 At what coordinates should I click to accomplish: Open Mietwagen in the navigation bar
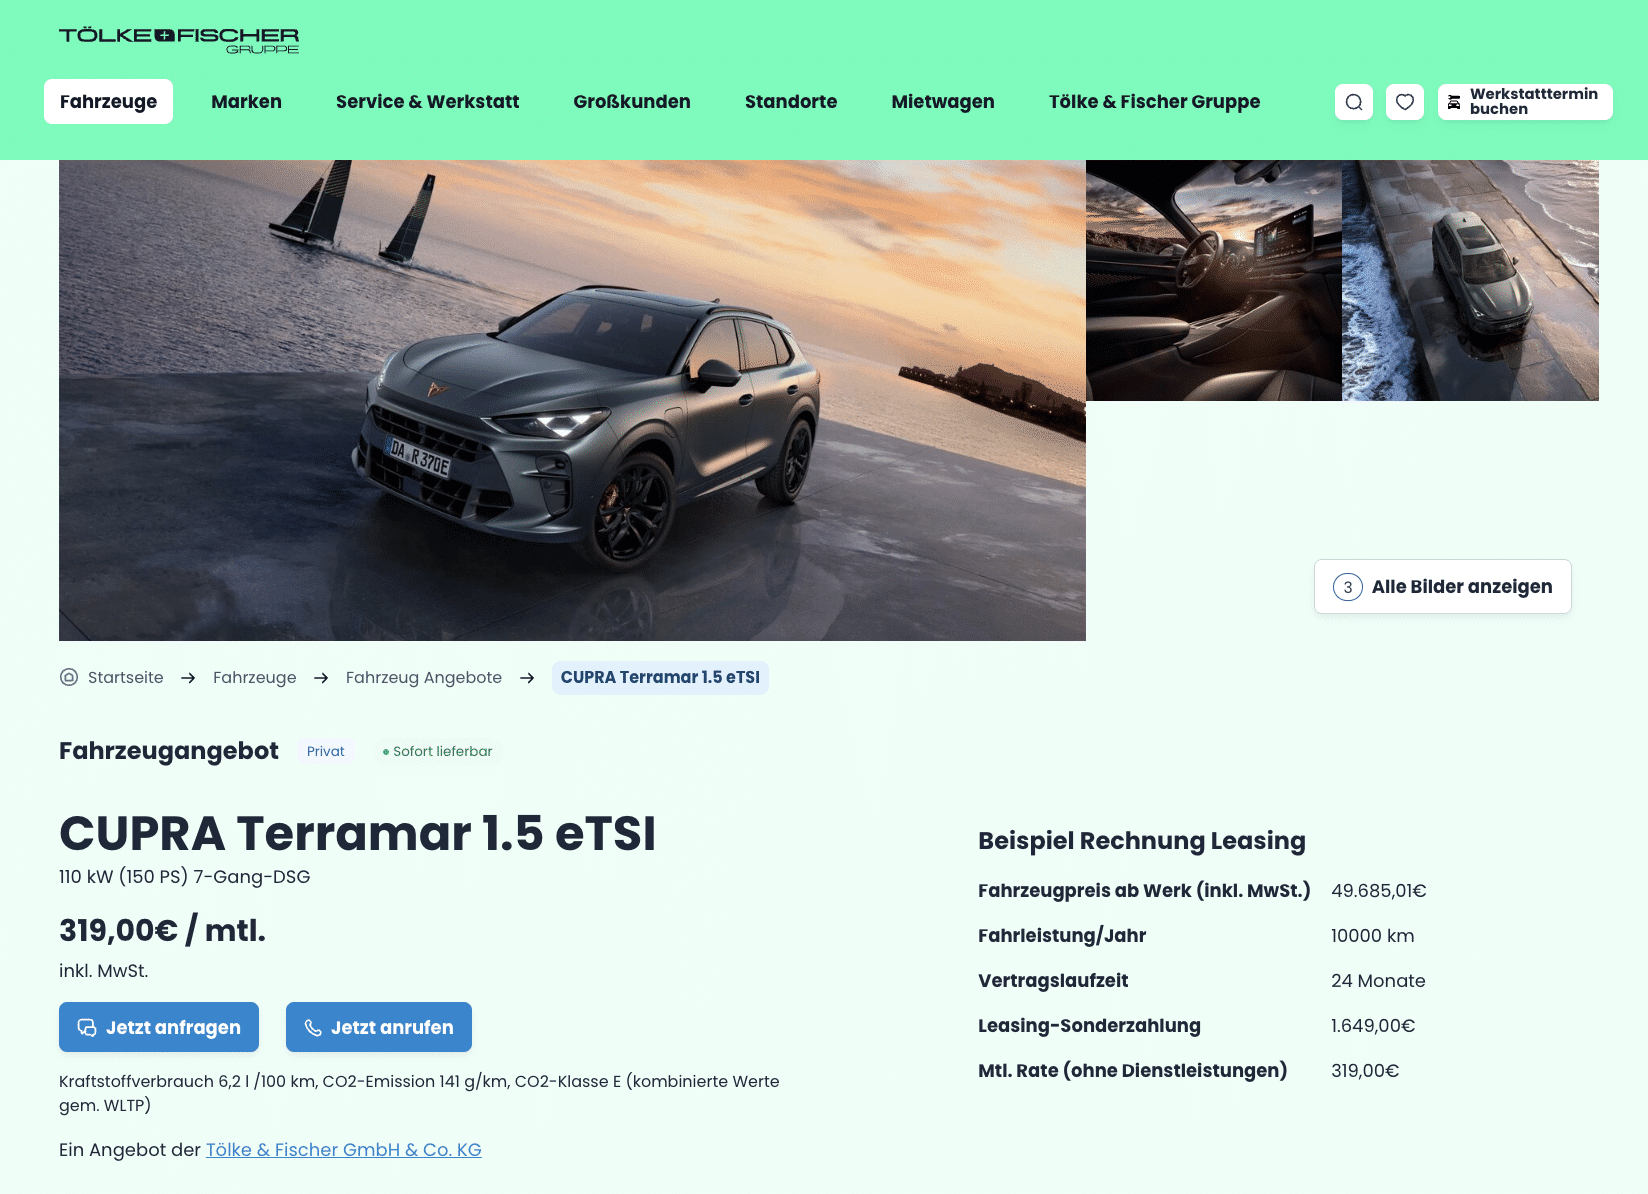click(x=943, y=102)
